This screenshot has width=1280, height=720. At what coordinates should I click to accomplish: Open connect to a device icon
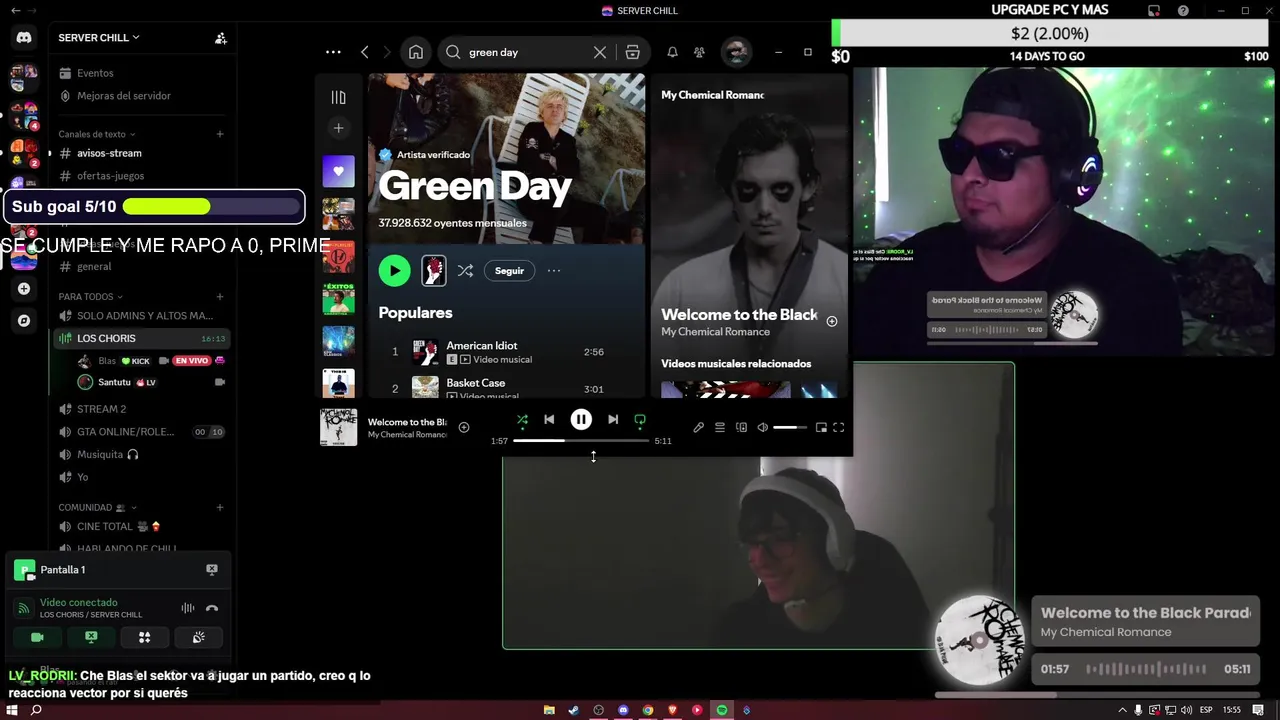[741, 428]
